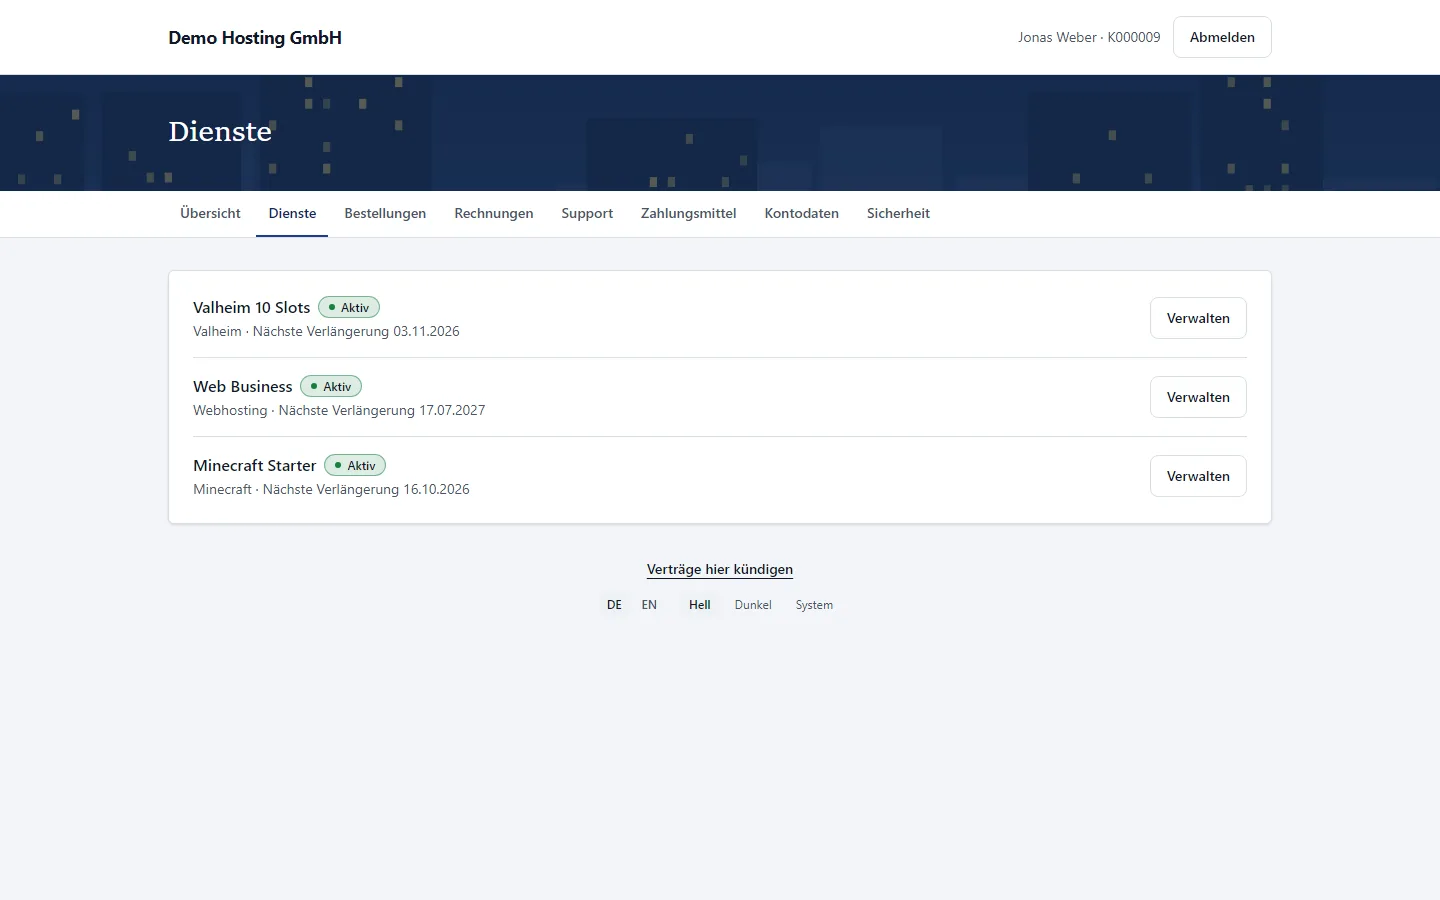Switch language to DE
The height and width of the screenshot is (900, 1440).
tap(614, 605)
